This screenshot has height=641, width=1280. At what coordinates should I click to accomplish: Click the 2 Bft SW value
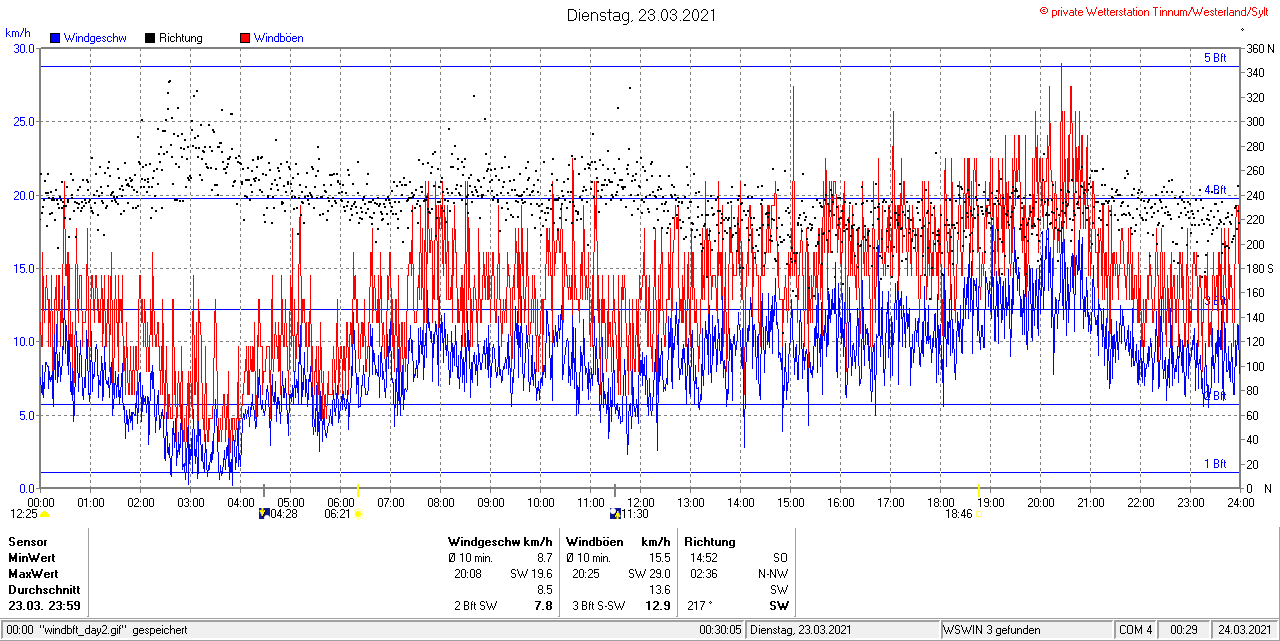(476, 606)
